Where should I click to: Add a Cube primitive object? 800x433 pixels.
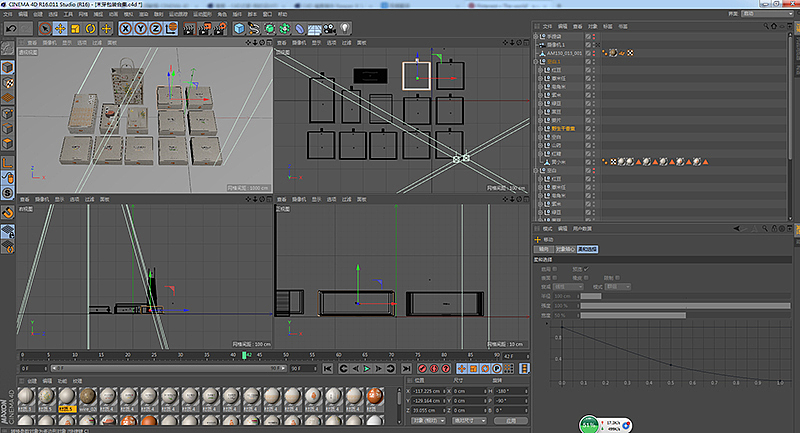(239, 29)
